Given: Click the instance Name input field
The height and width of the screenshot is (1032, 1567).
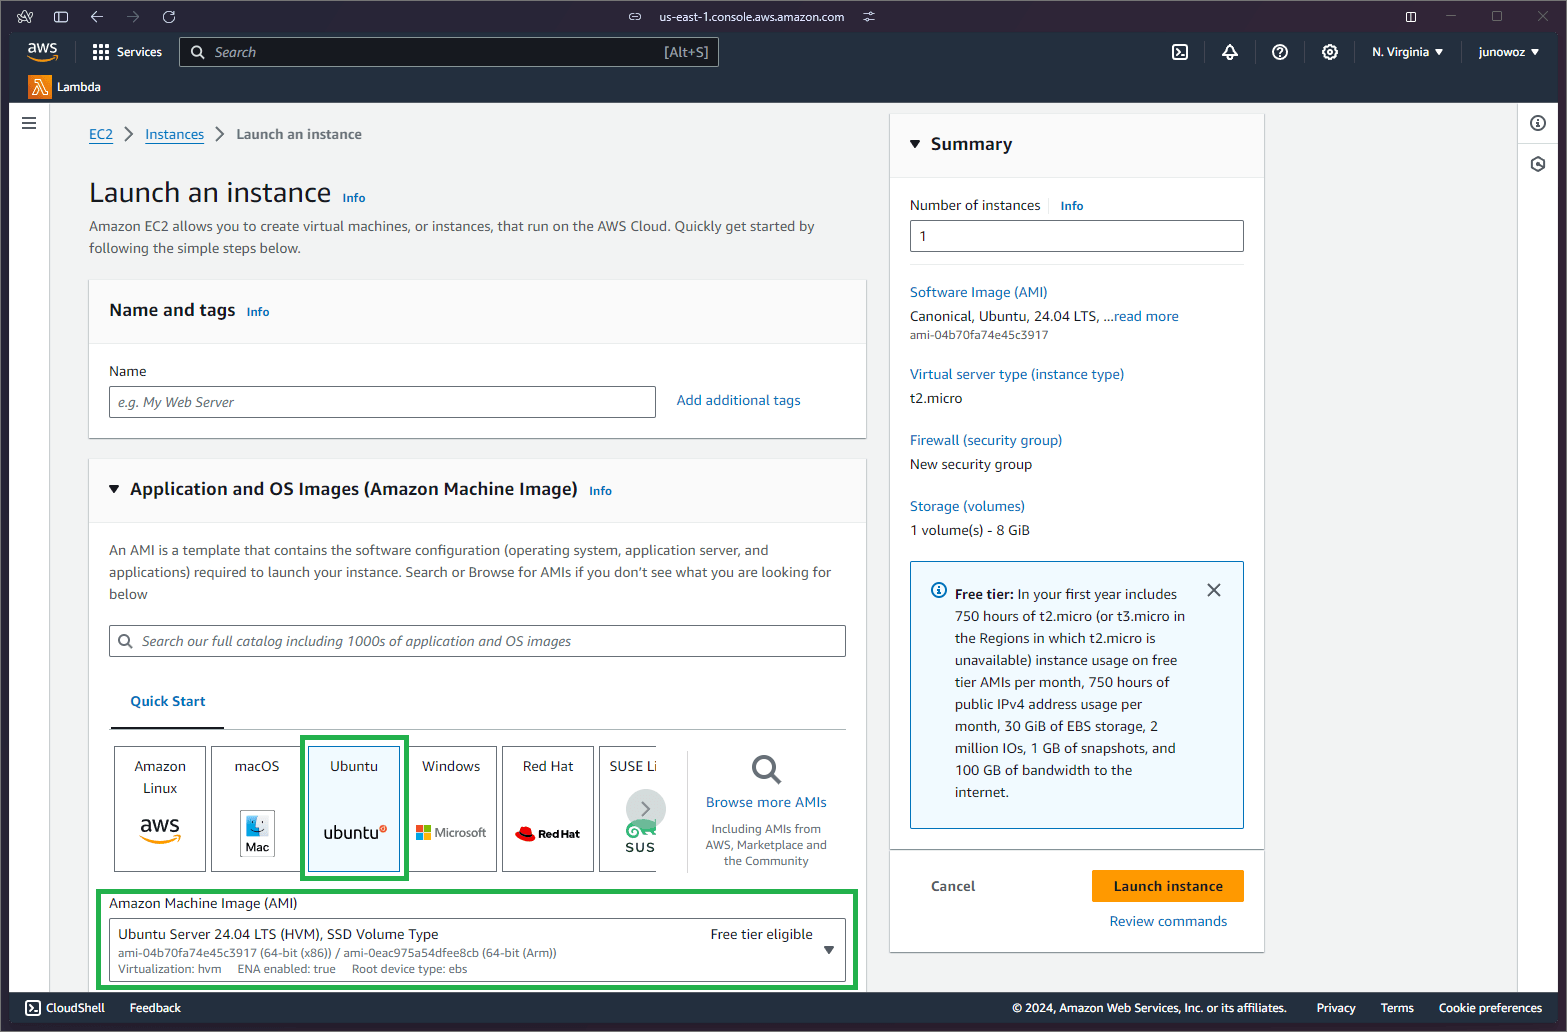Looking at the screenshot, I should pyautogui.click(x=382, y=401).
